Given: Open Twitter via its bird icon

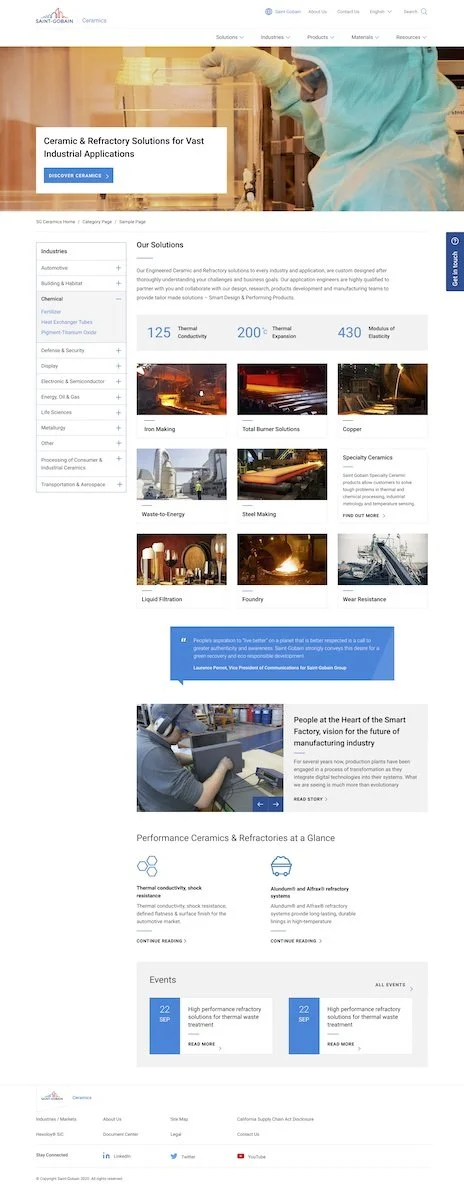Looking at the screenshot, I should (172, 1155).
